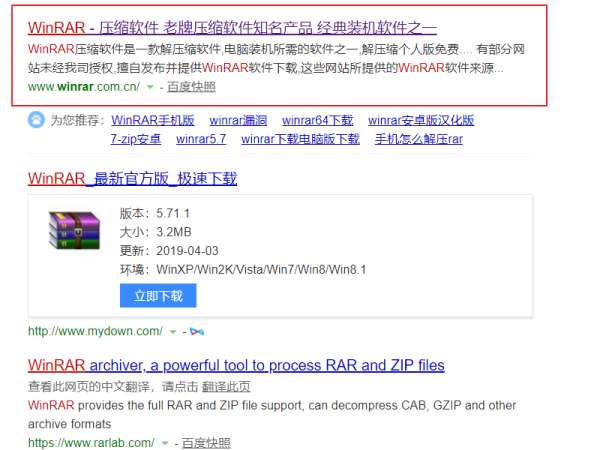Open 百度快照 for winrar.com.cn result
The height and width of the screenshot is (450, 600).
pos(191,87)
